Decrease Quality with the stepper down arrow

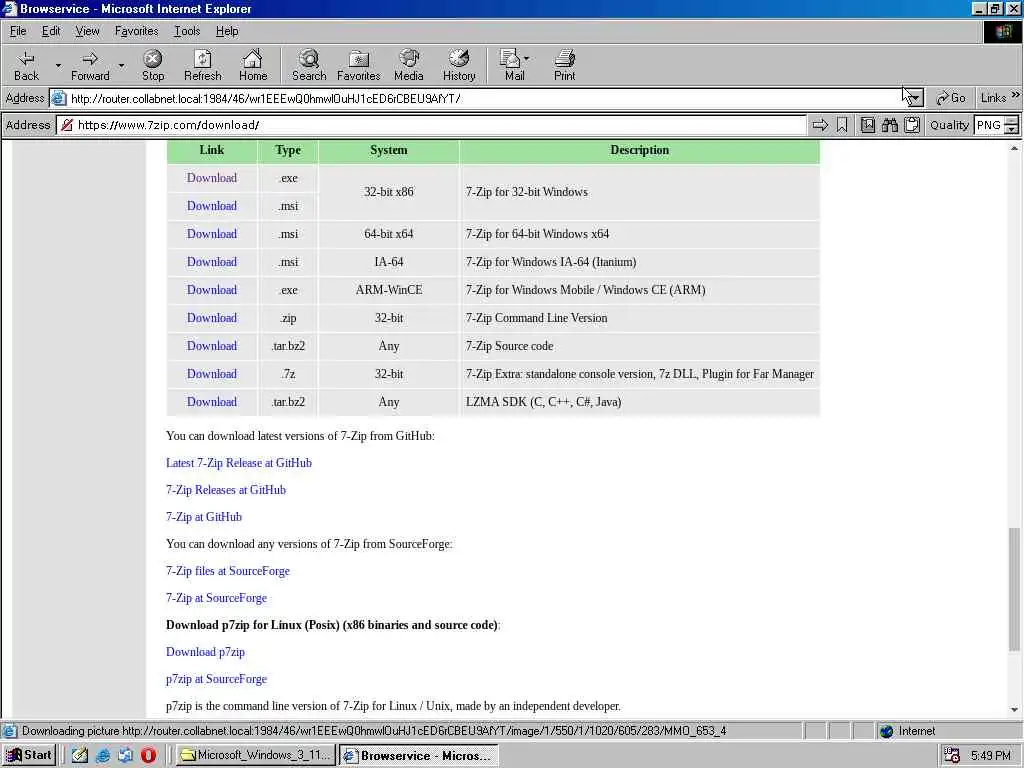[1011, 129]
